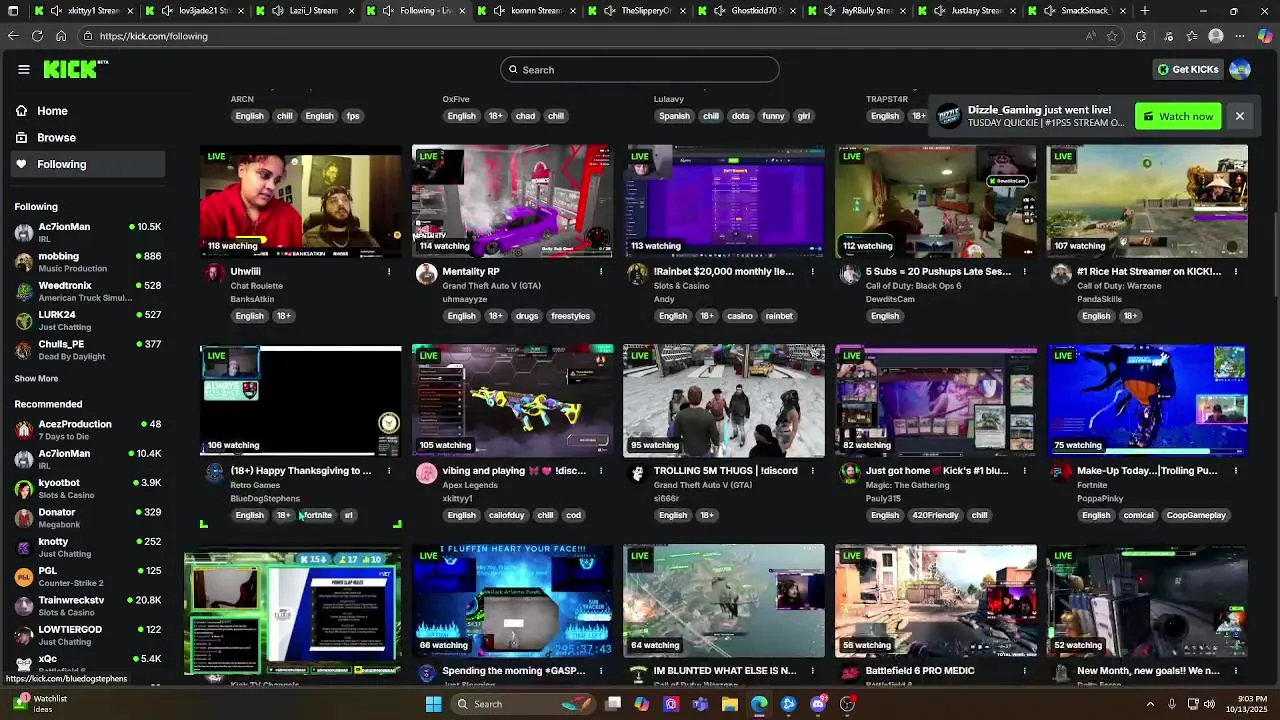Mute audio on lov3jade21 Stream tab
Screen dimensions: 1280x720
[x=167, y=11]
